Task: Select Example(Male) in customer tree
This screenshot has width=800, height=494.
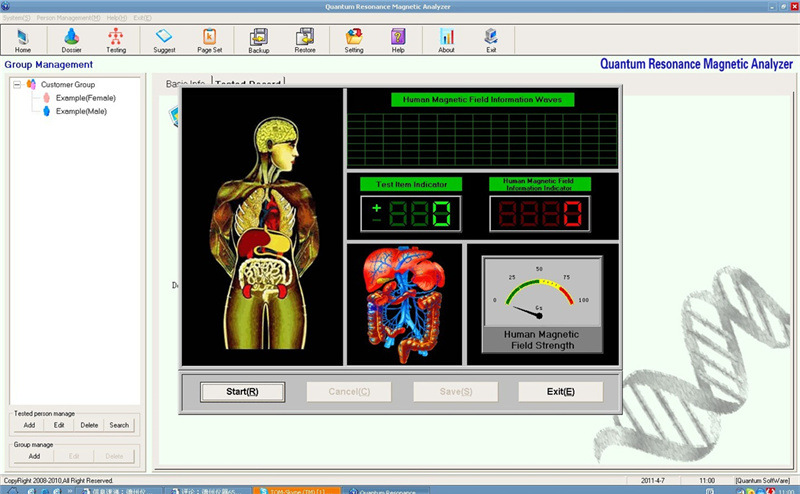Action: pyautogui.click(x=80, y=111)
